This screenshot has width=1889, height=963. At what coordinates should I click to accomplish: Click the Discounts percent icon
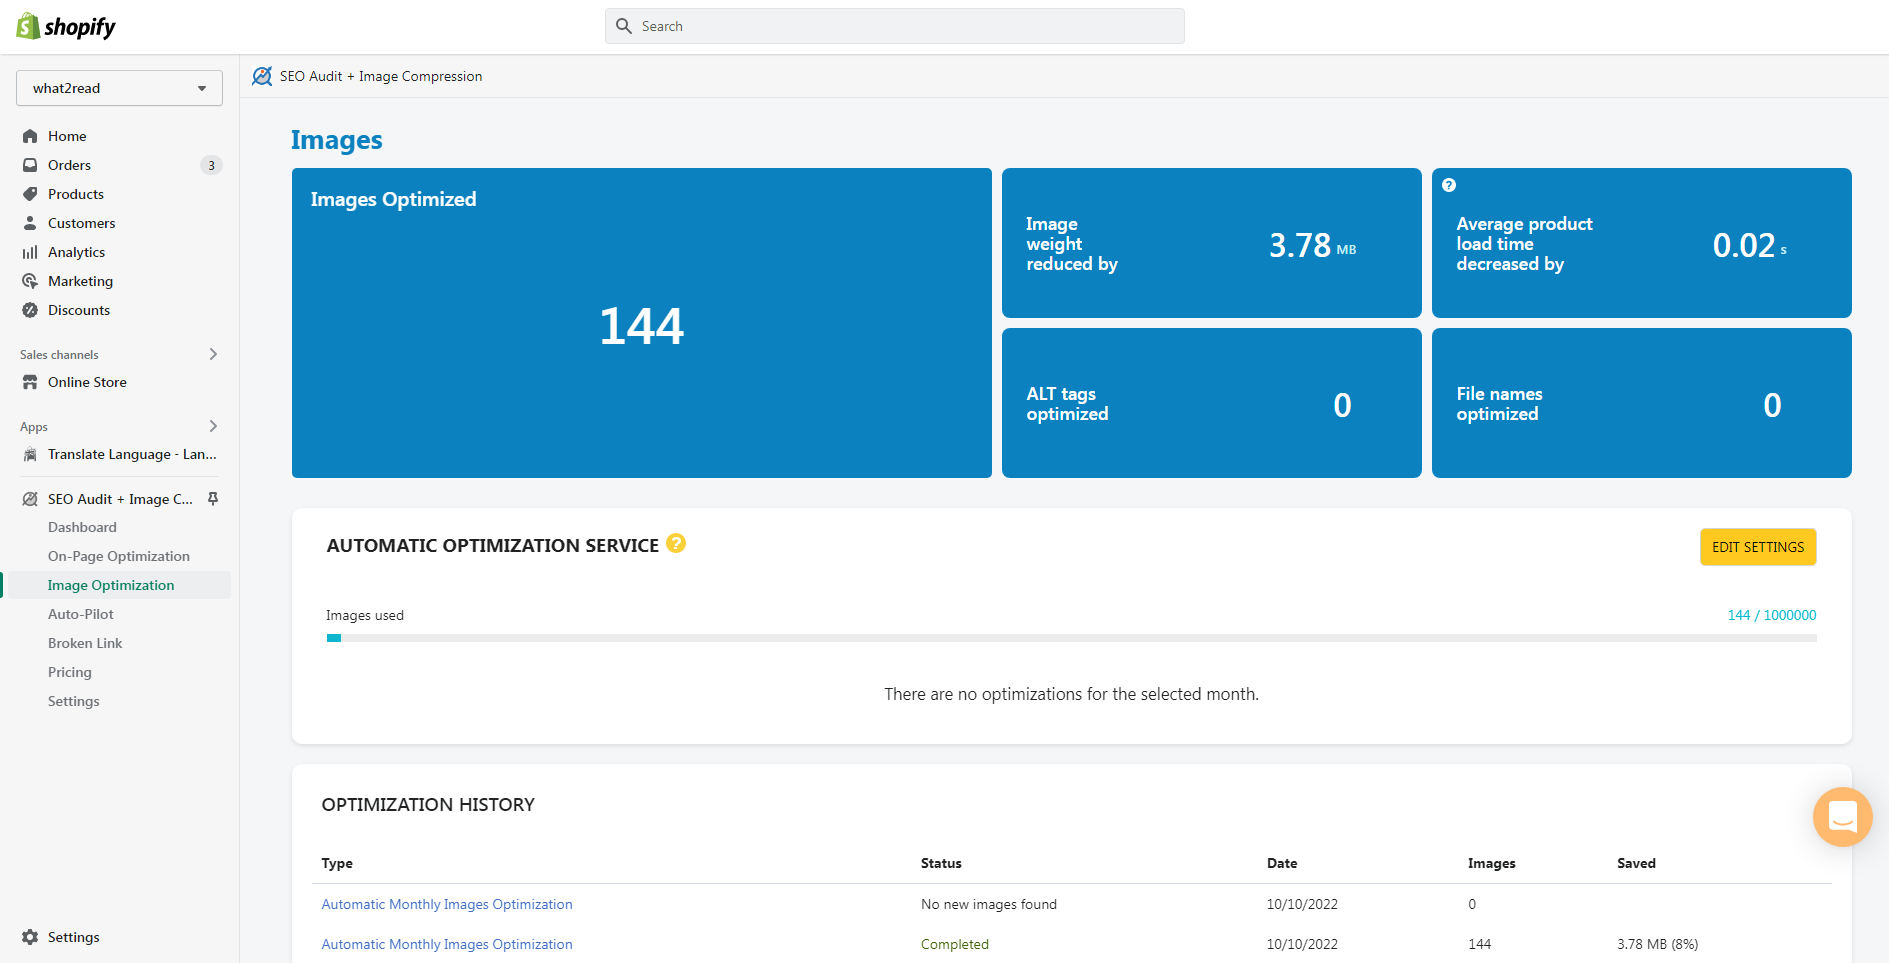click(30, 310)
